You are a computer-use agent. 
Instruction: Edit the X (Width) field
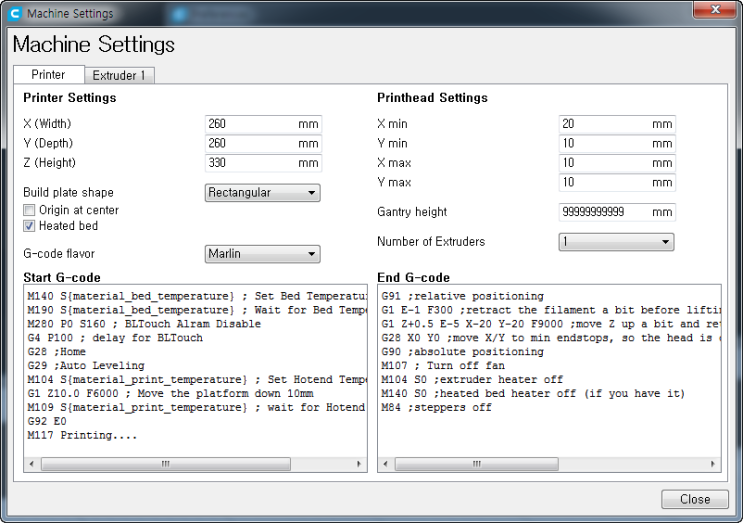pyautogui.click(x=263, y=124)
